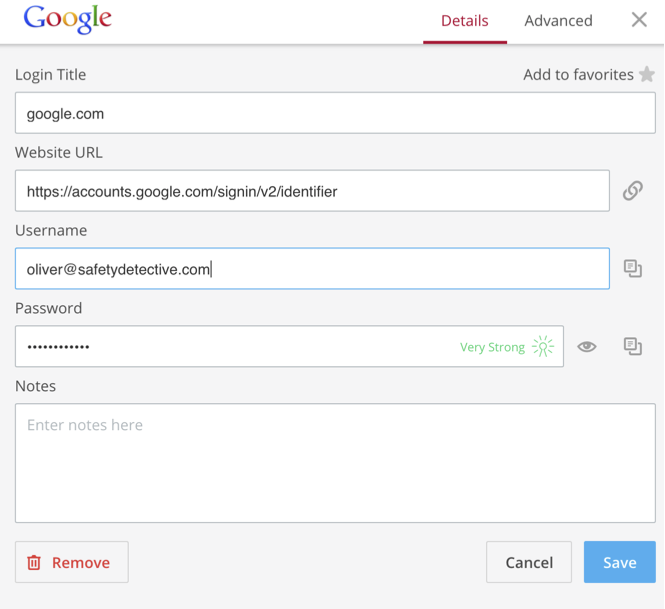Click into the Password field
Screen dimensions: 665x609
pos(289,346)
